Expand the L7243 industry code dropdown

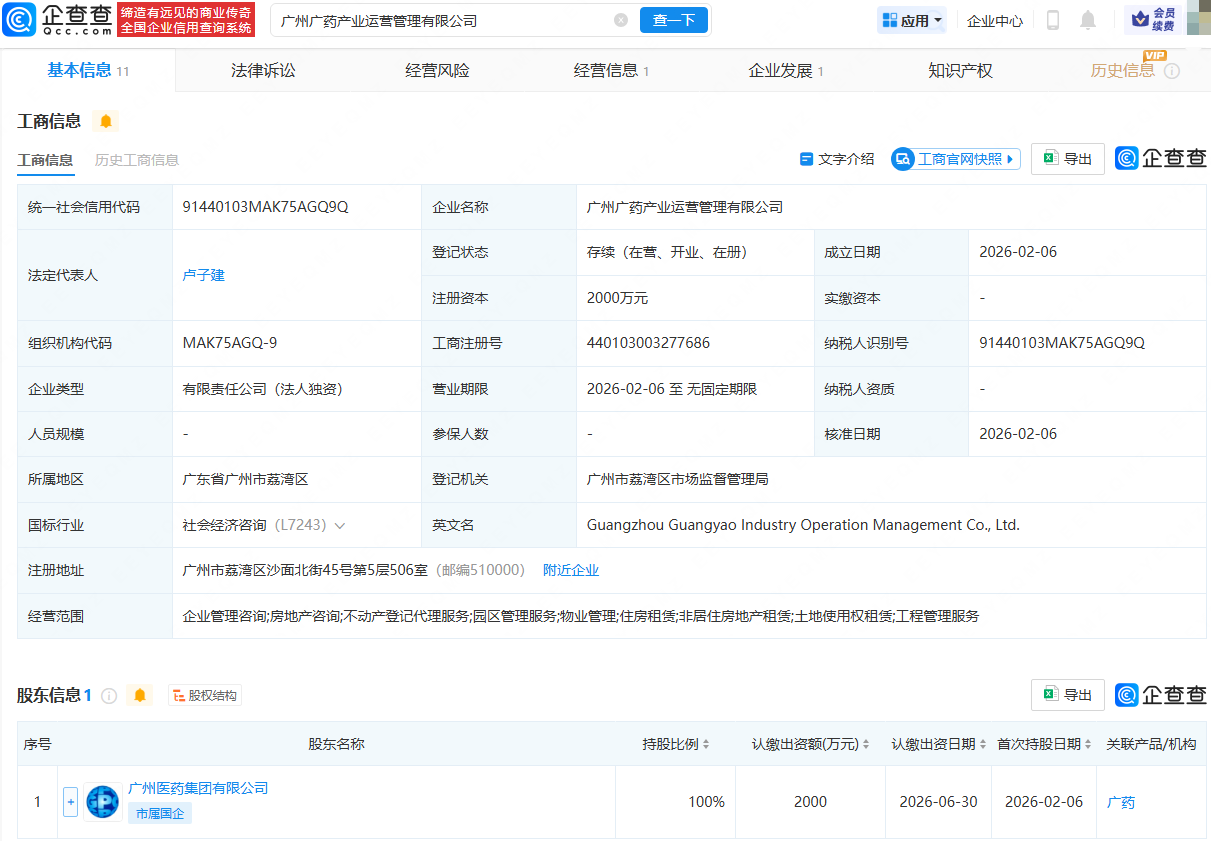[x=343, y=524]
